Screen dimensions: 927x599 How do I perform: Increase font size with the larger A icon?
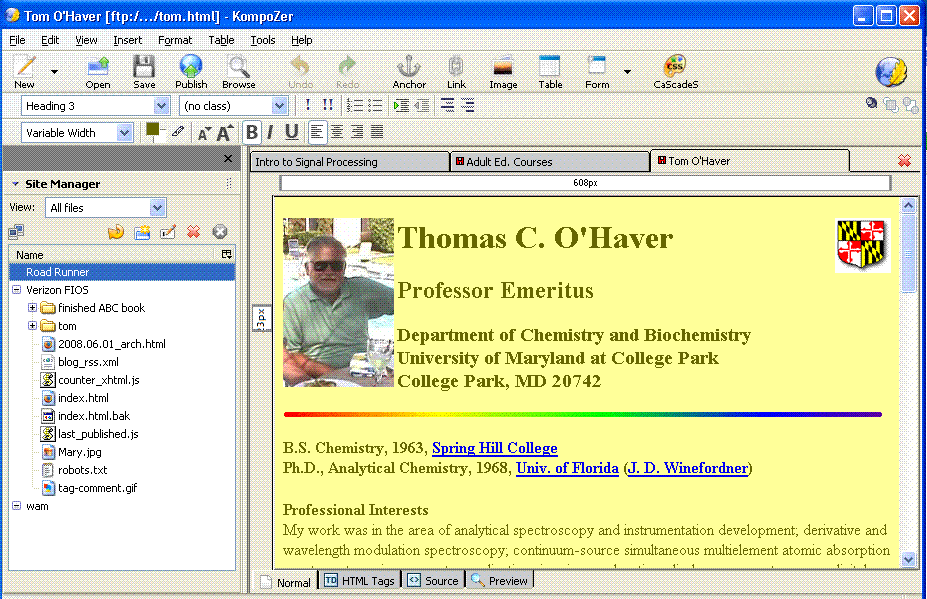click(x=225, y=132)
